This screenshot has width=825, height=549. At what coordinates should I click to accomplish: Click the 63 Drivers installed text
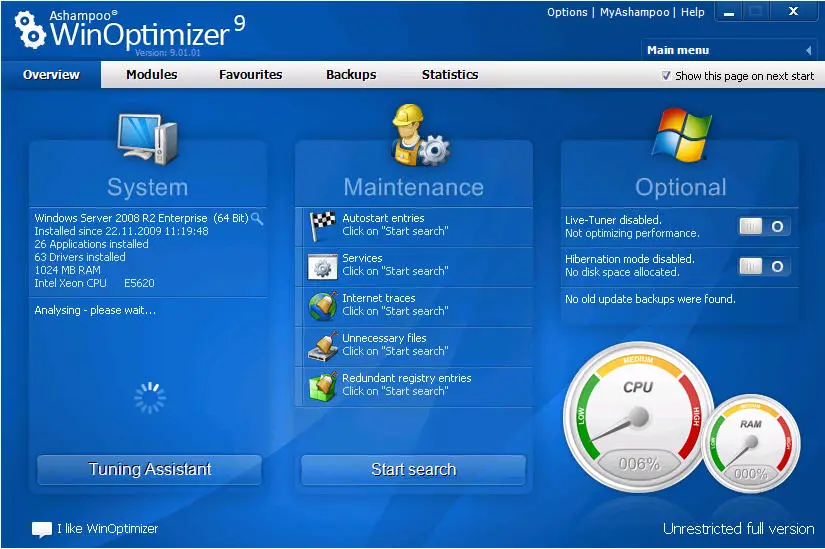pyautogui.click(x=80, y=257)
